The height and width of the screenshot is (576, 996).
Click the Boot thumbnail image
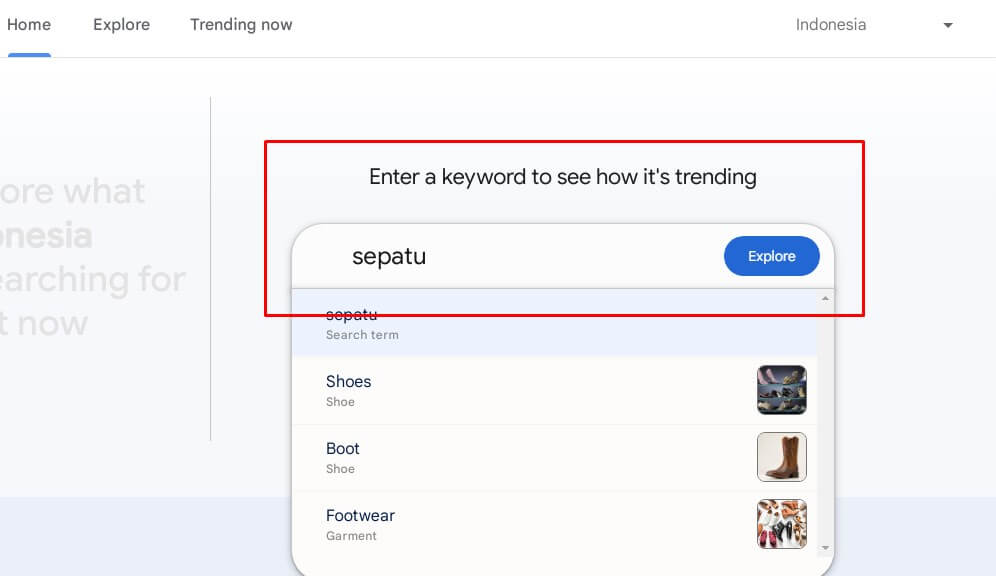782,457
